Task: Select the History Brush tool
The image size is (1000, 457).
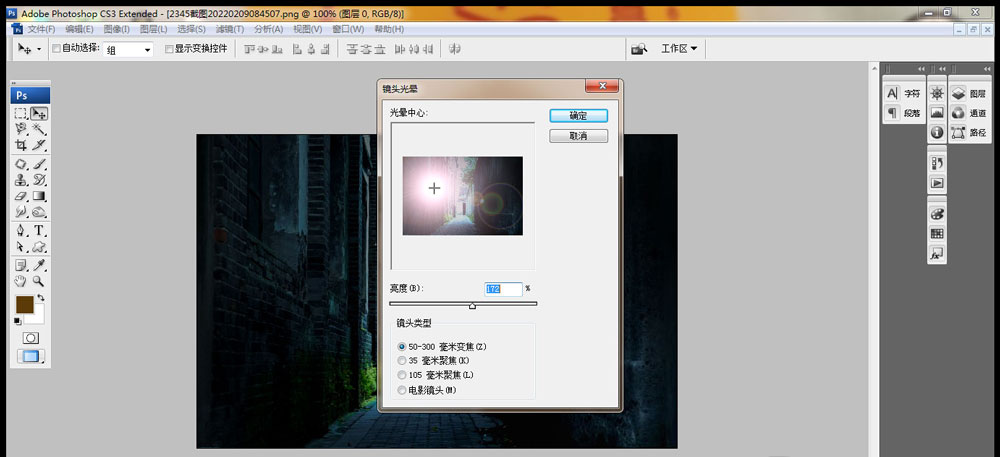Action: [x=40, y=180]
